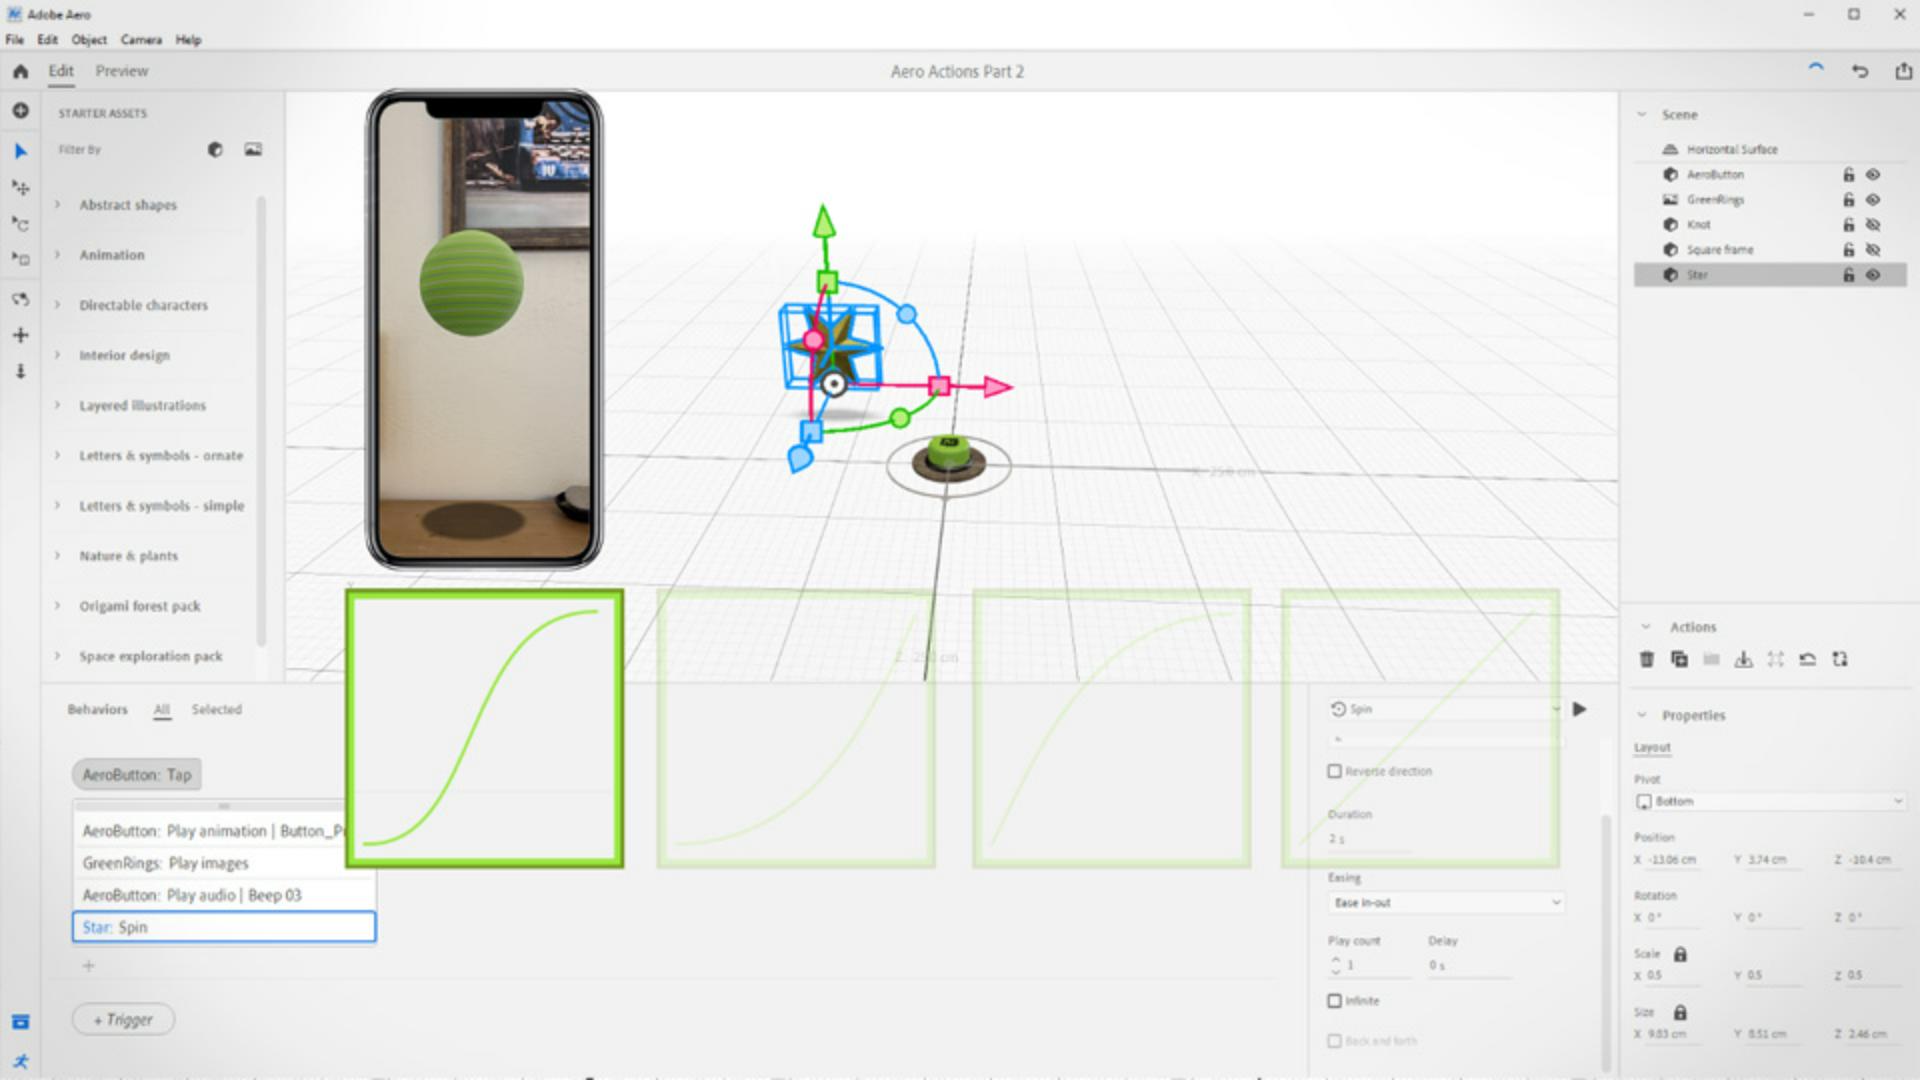1920x1080 pixels.
Task: Delete action using trash icon in Actions
Action: 1647,659
